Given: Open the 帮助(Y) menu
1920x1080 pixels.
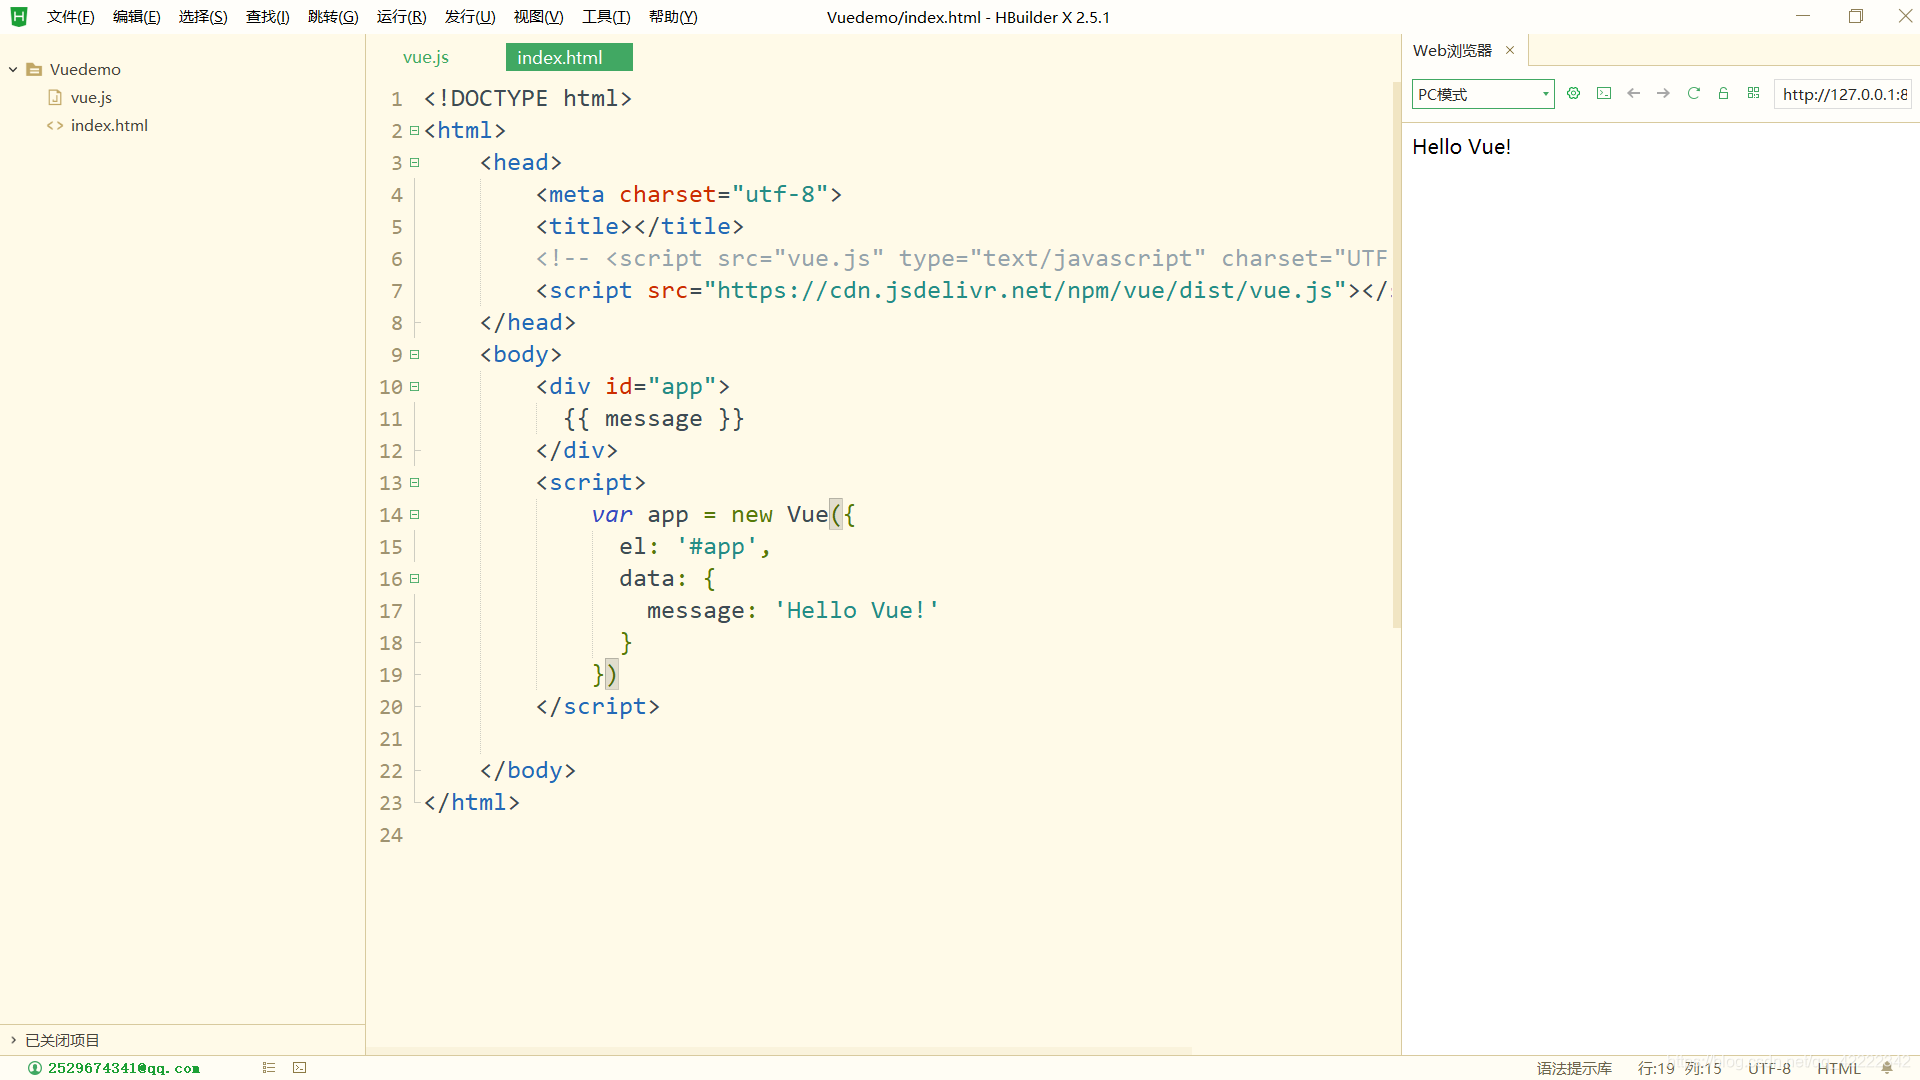Looking at the screenshot, I should 673,17.
